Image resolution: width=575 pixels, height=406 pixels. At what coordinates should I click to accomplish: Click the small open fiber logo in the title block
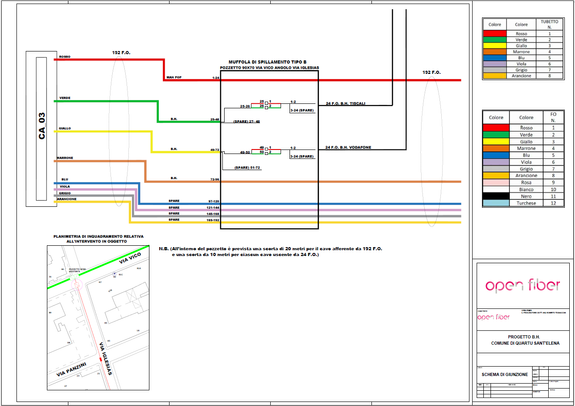(494, 317)
